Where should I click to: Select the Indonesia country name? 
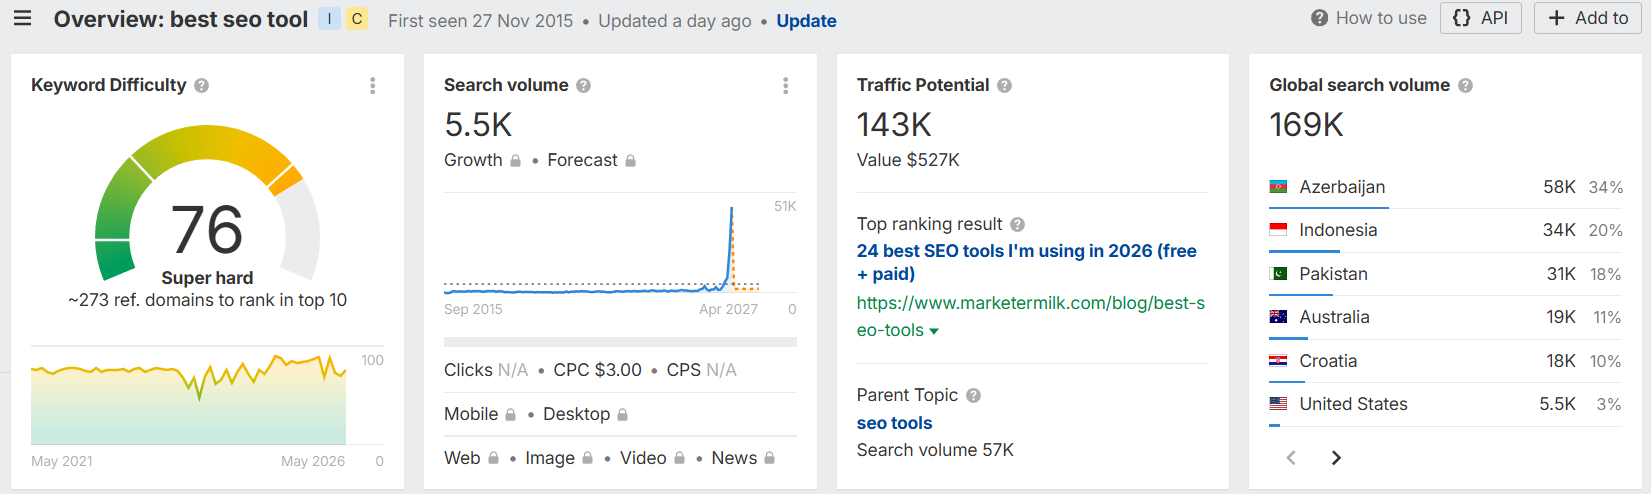1338,230
